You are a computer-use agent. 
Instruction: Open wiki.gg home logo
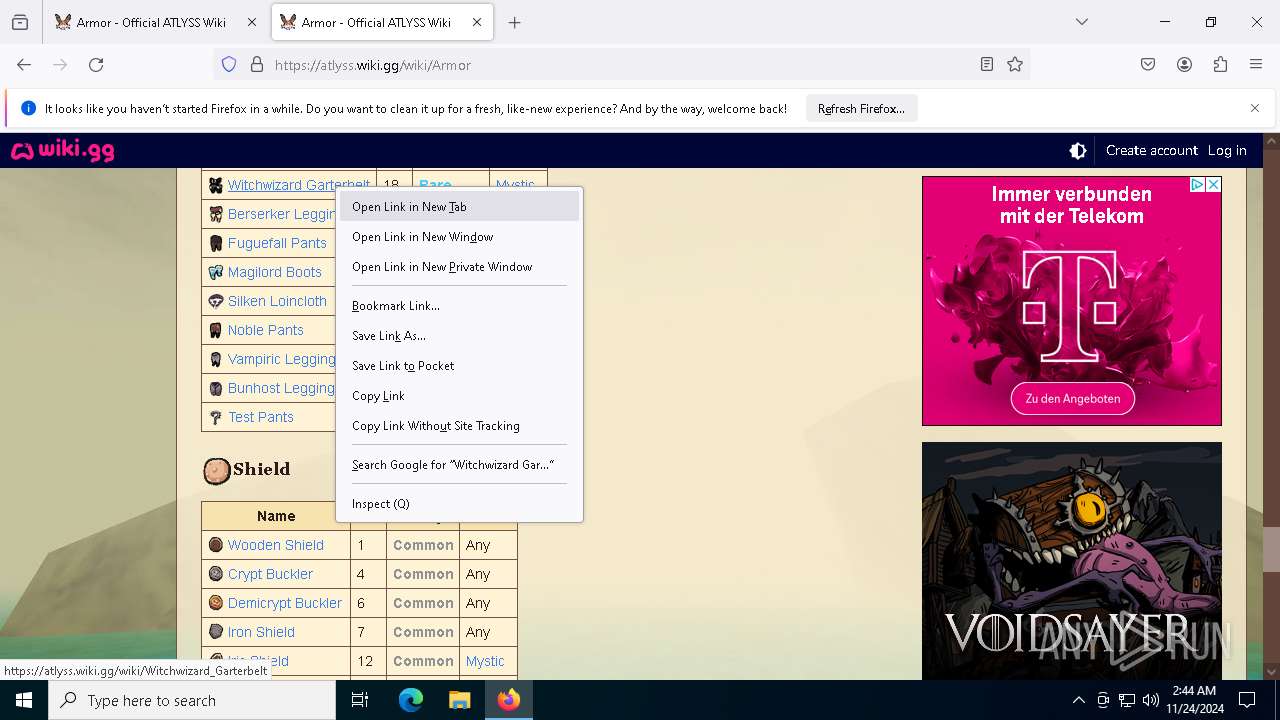(63, 151)
